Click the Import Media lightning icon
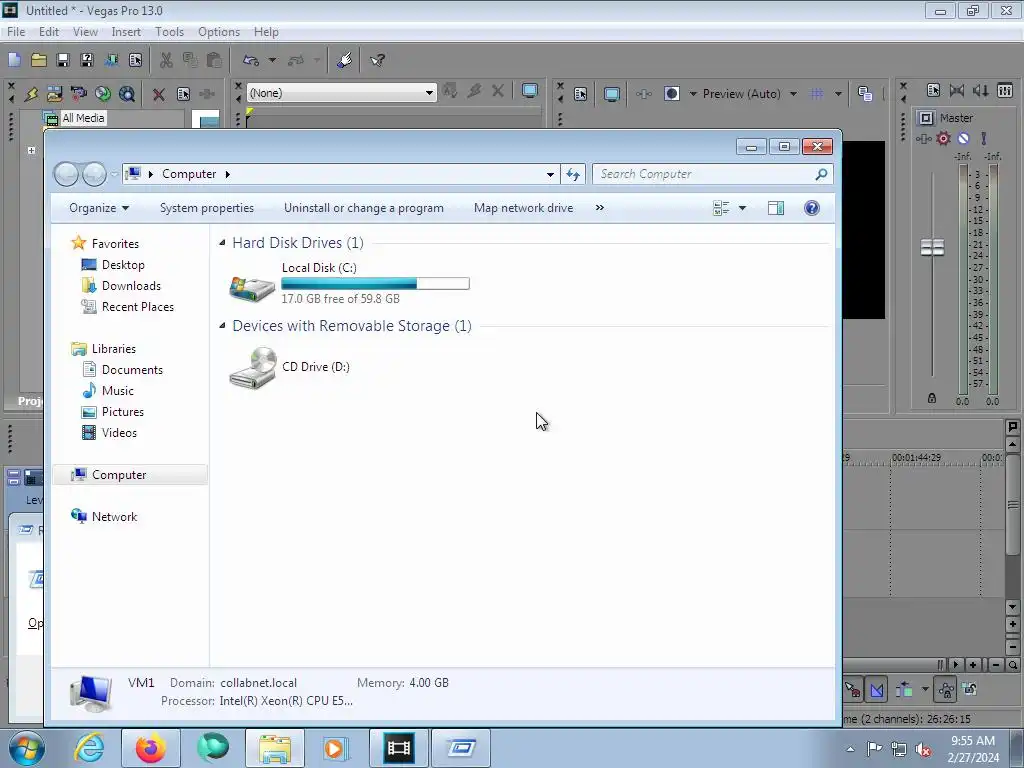1024x768 pixels. [x=31, y=94]
